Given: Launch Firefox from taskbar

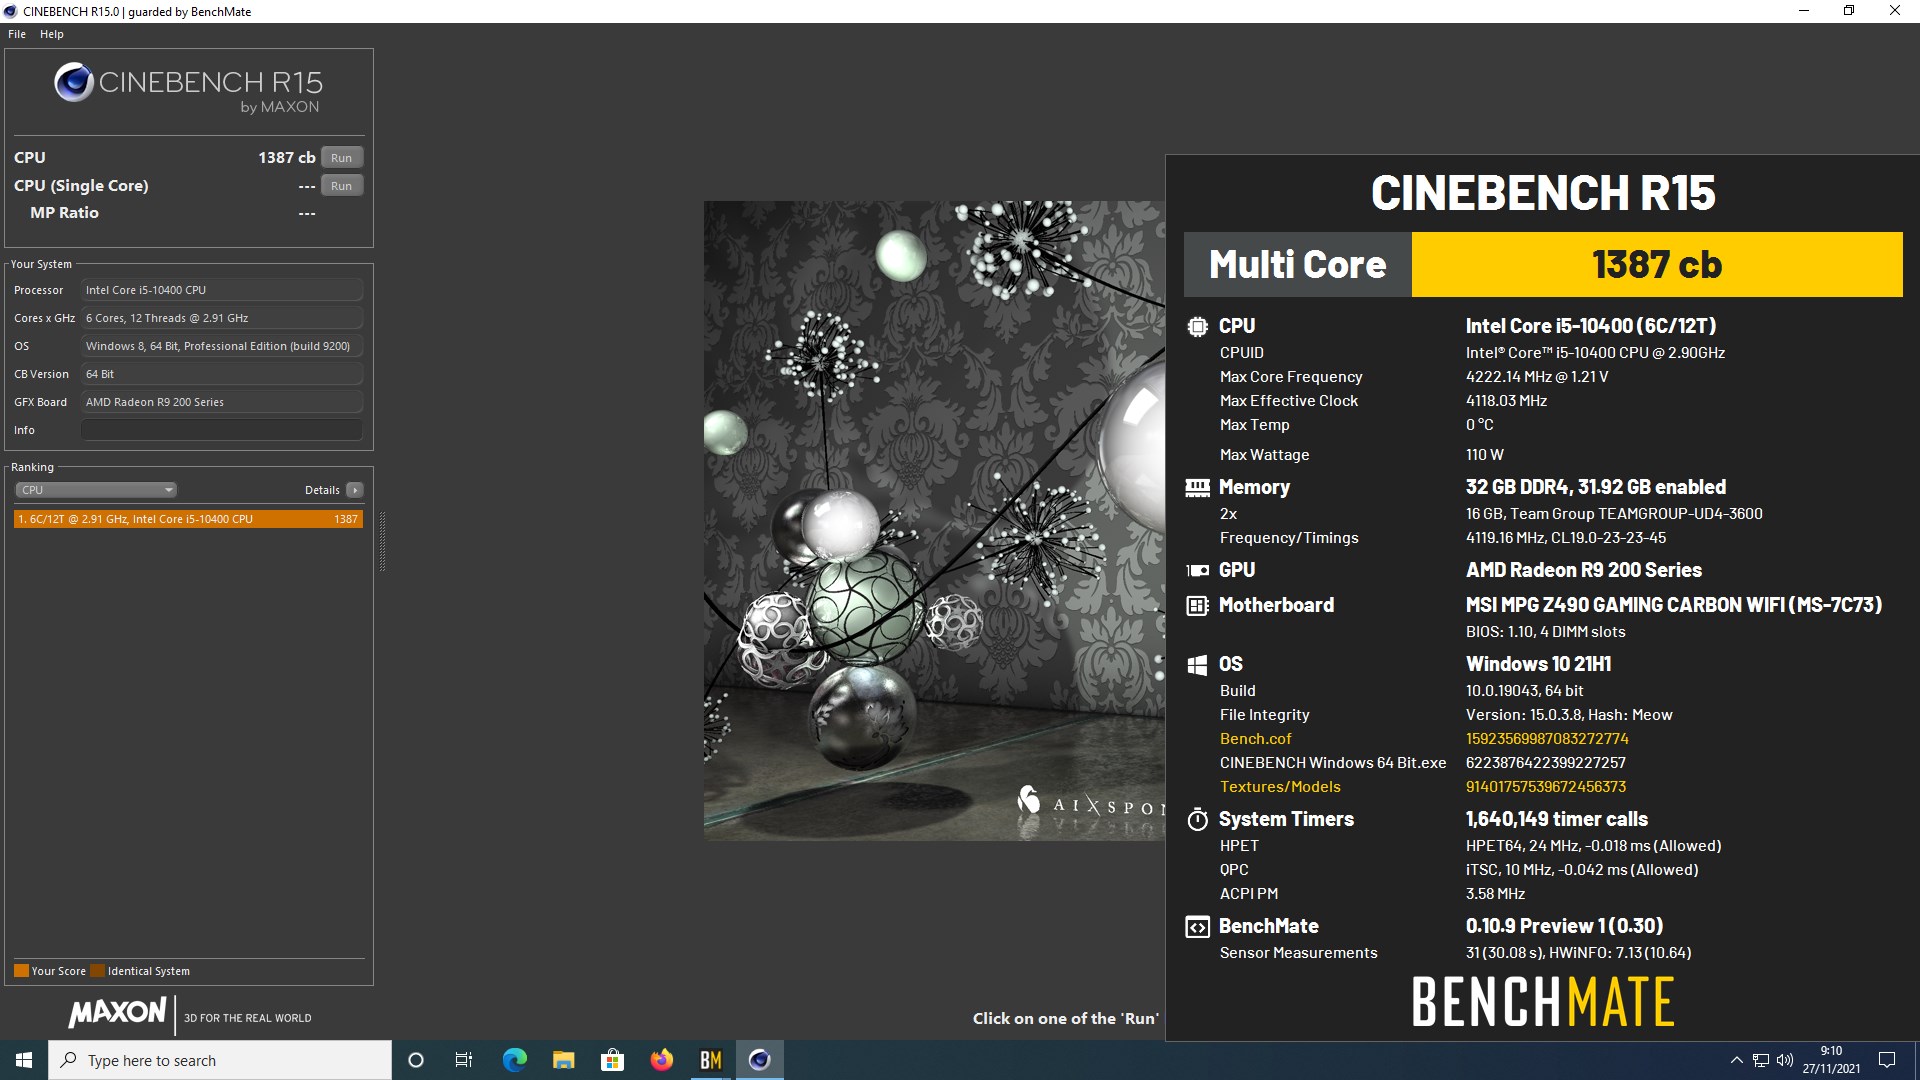Looking at the screenshot, I should 661,1060.
